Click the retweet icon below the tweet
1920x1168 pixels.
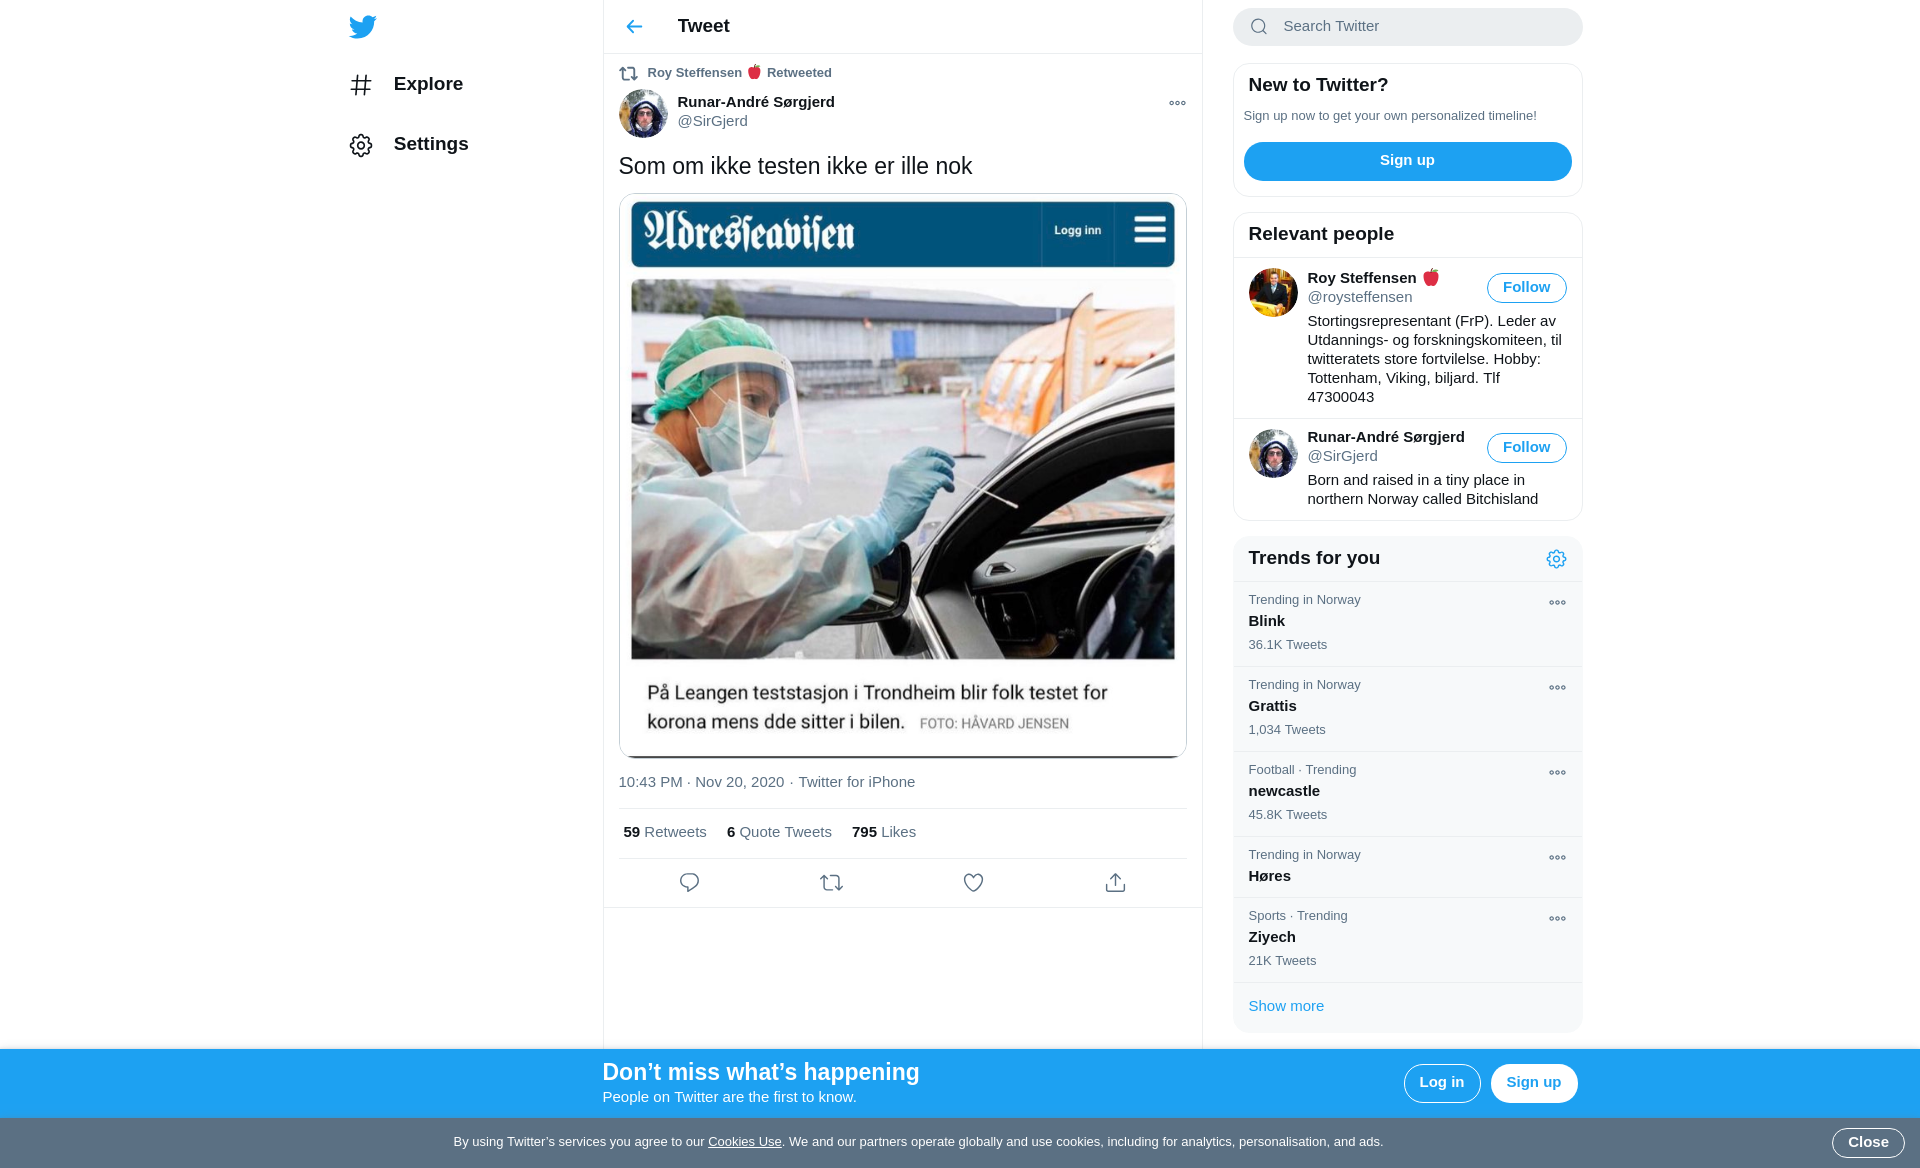tap(831, 883)
